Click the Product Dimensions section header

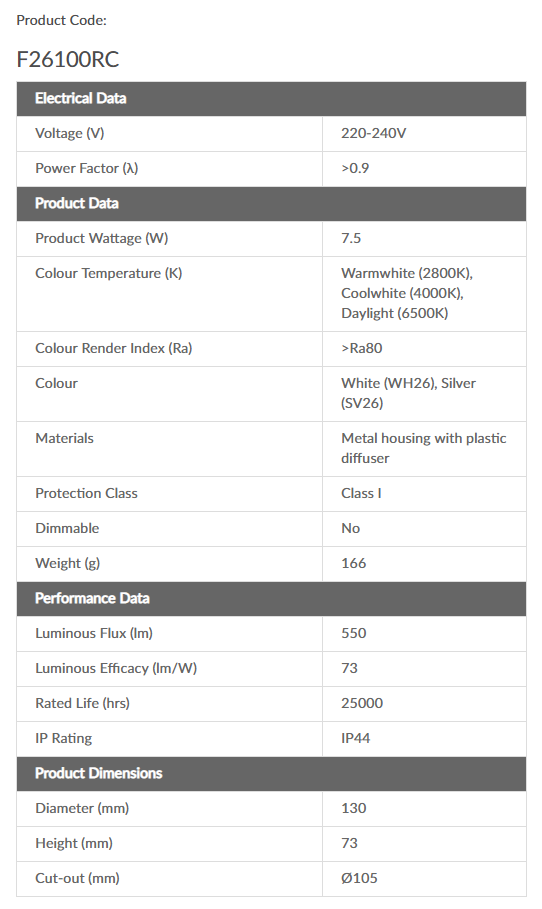pos(271,773)
